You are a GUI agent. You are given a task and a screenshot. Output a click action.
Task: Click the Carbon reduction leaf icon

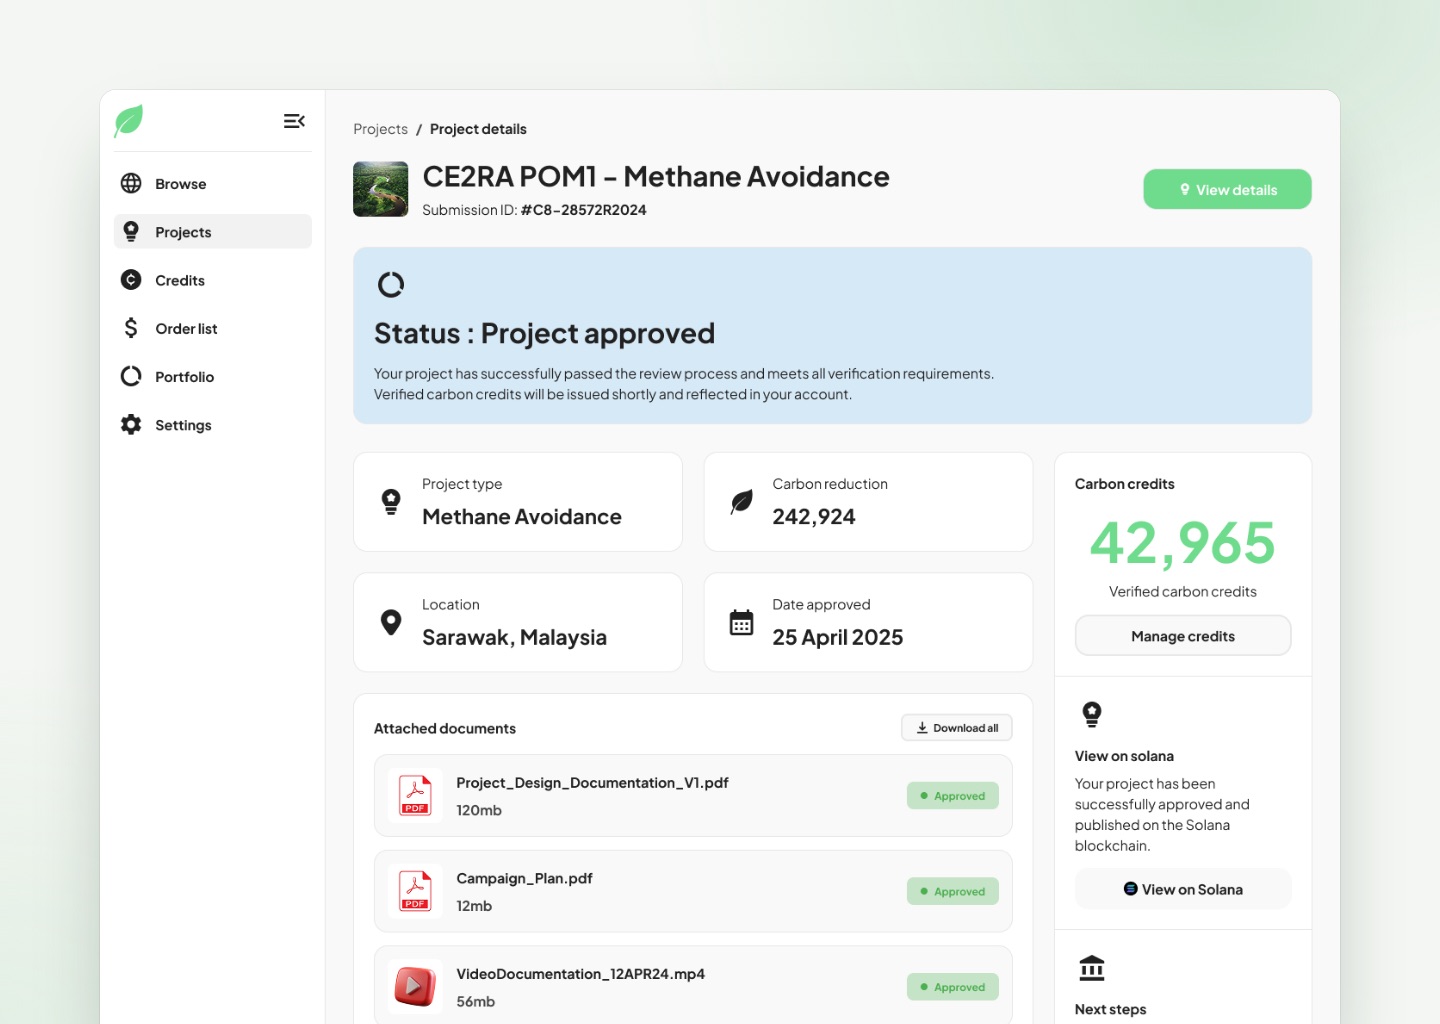pyautogui.click(x=742, y=501)
